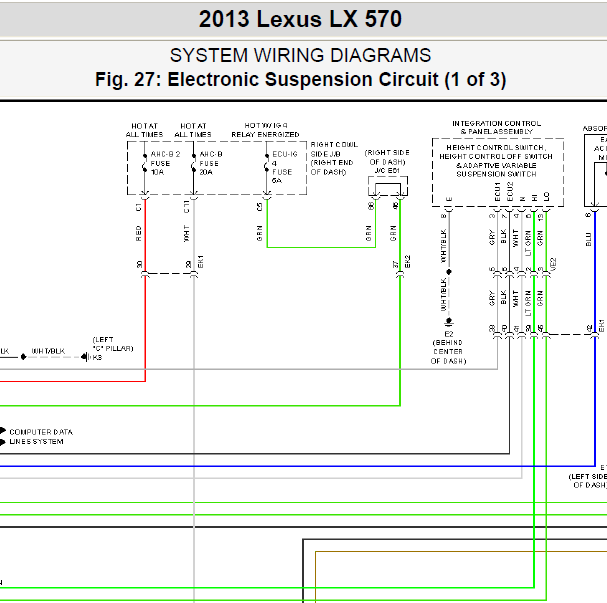Click the "AHC-B FUSE 20A" label
The width and height of the screenshot is (607, 603).
(x=211, y=163)
